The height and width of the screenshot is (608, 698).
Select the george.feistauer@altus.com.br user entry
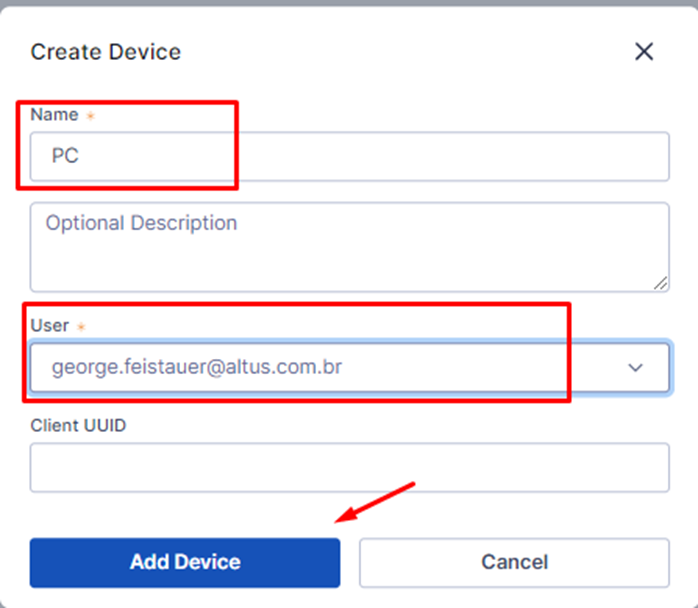point(197,367)
